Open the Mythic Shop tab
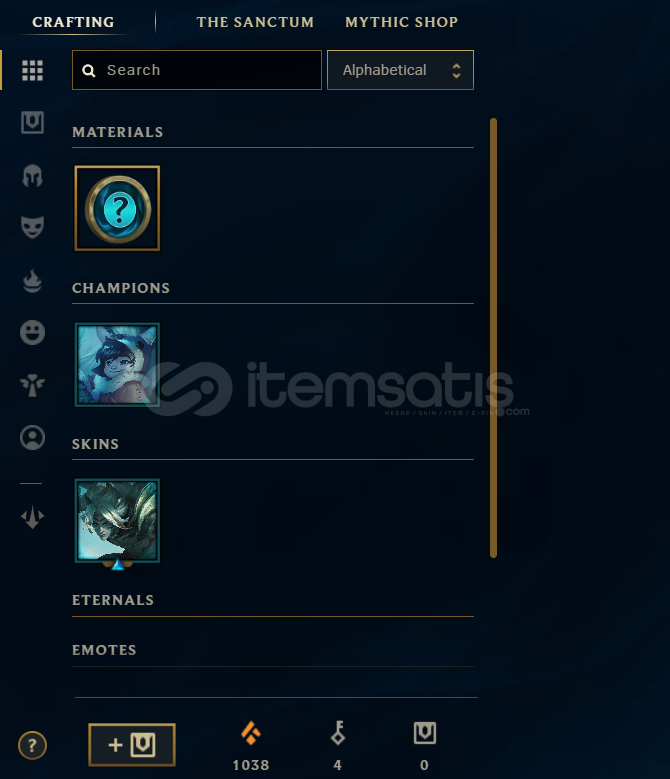The height and width of the screenshot is (779, 670). pyautogui.click(x=401, y=22)
